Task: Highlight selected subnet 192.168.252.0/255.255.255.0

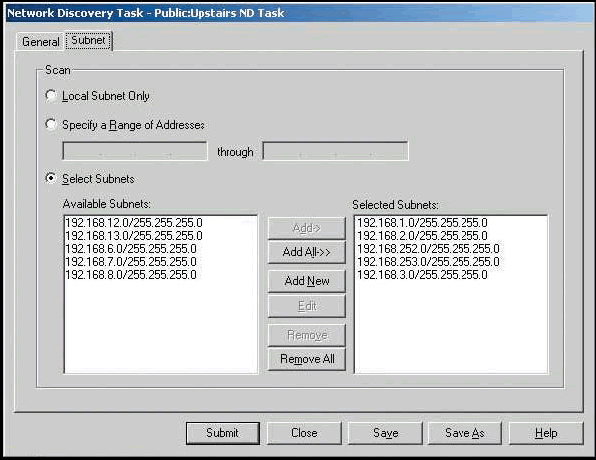Action: [428, 249]
